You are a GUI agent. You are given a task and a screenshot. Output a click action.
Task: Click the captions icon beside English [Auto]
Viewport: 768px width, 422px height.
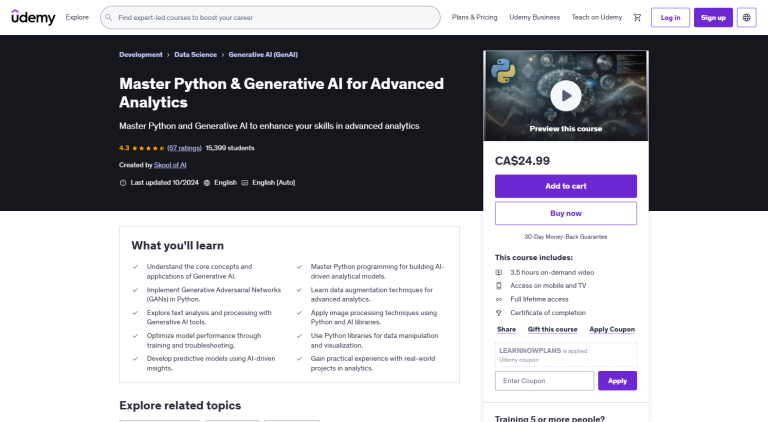245,183
